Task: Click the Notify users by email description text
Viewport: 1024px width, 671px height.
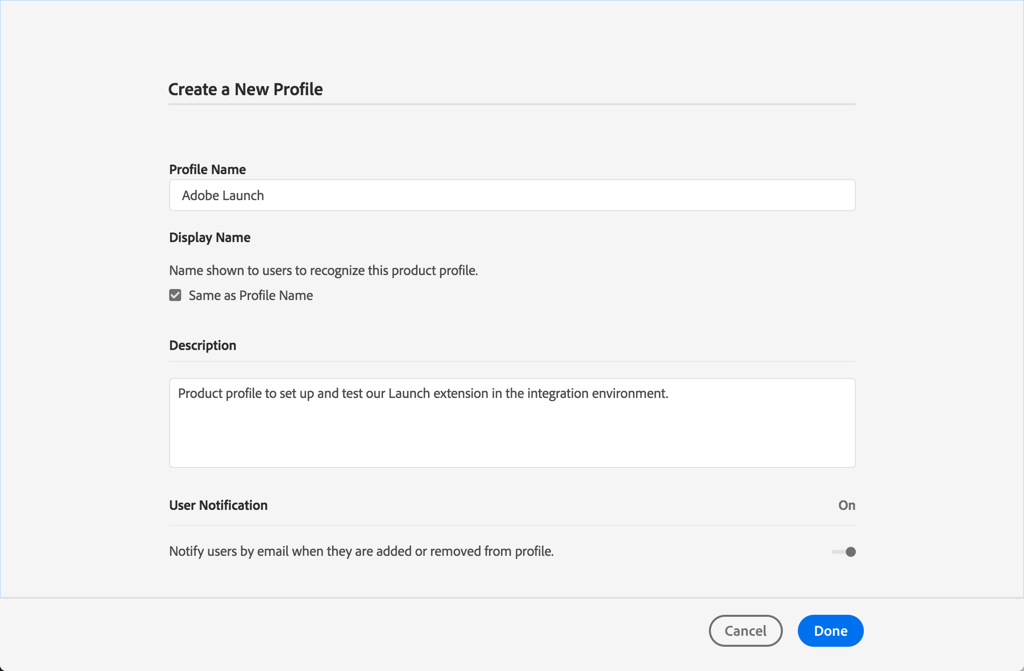Action: coord(361,551)
